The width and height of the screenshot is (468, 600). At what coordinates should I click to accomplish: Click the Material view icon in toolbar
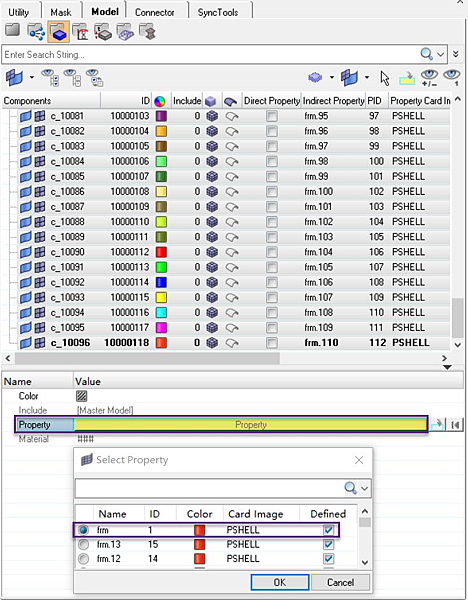click(103, 32)
